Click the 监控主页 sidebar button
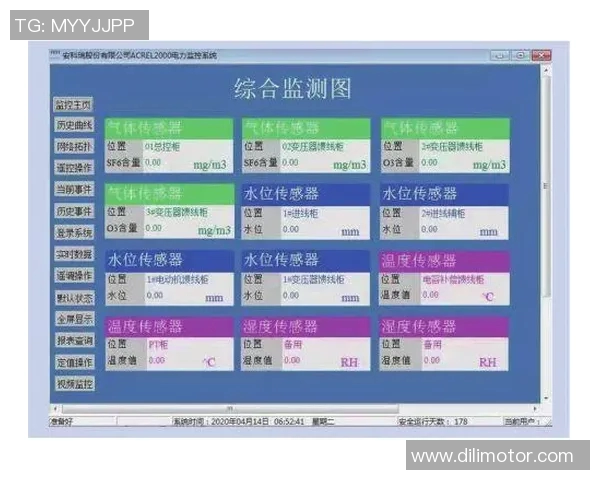This screenshot has width=600, height=480. (x=73, y=104)
